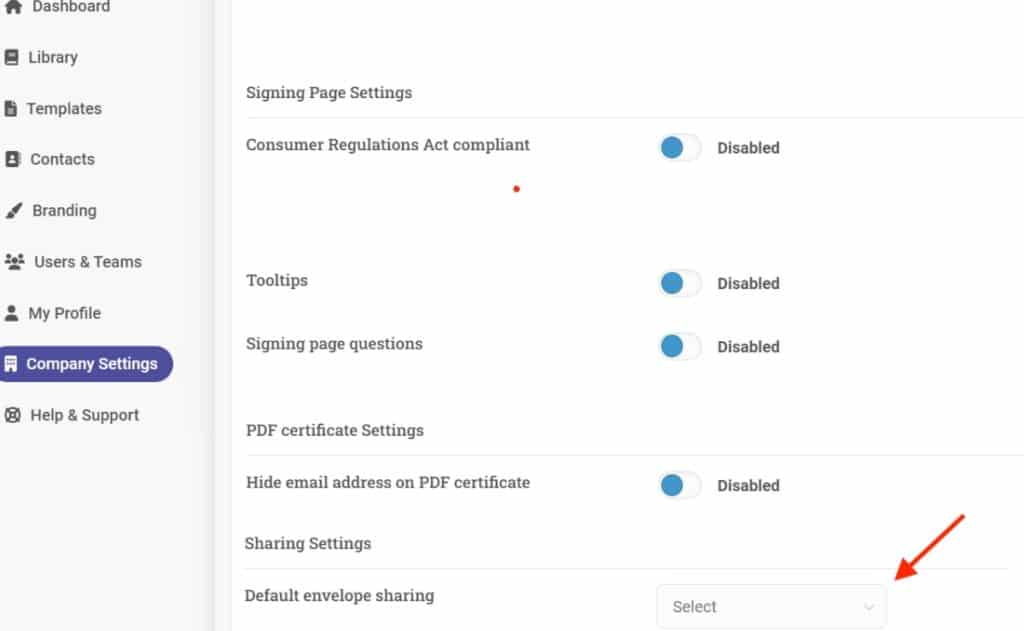Enable signing page questions
The height and width of the screenshot is (631, 1024).
(679, 347)
